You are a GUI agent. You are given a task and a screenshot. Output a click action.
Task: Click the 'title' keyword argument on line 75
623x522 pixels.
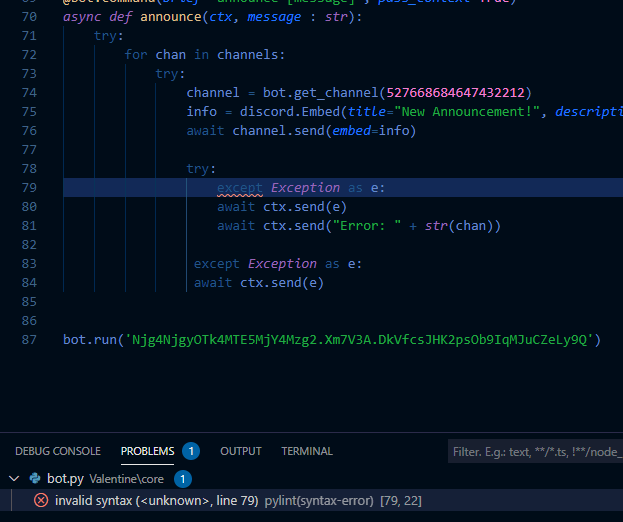[367, 112]
